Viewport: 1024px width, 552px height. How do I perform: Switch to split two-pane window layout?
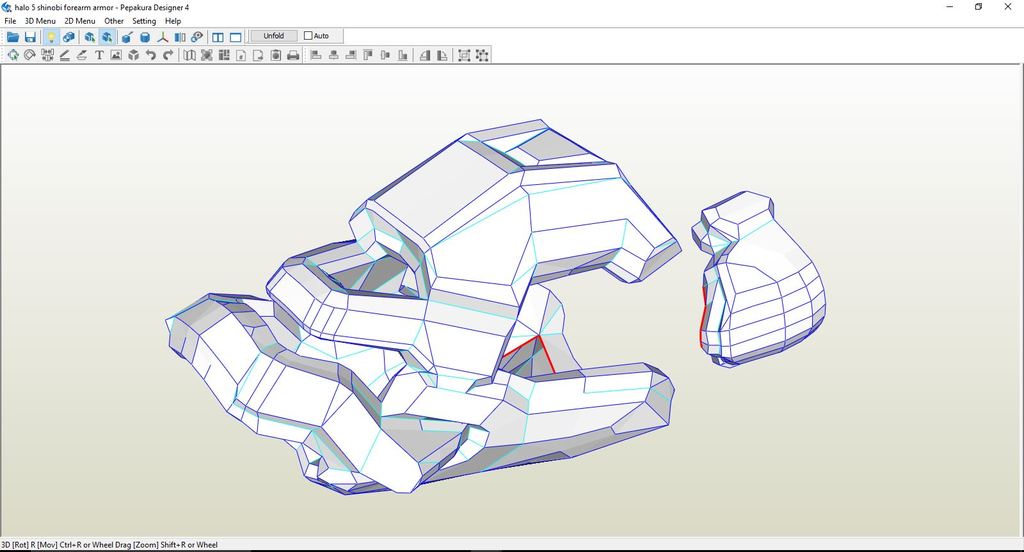tap(218, 37)
